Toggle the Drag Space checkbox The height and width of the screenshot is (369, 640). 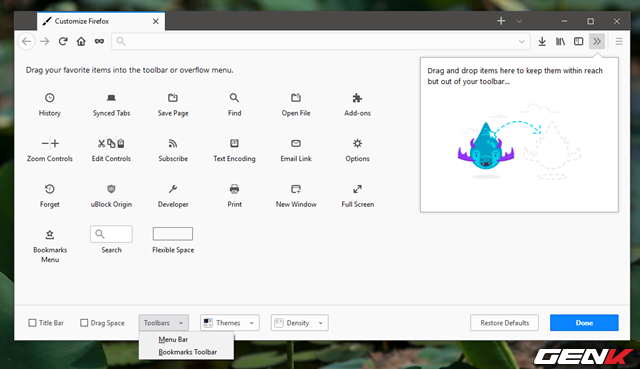(84, 323)
